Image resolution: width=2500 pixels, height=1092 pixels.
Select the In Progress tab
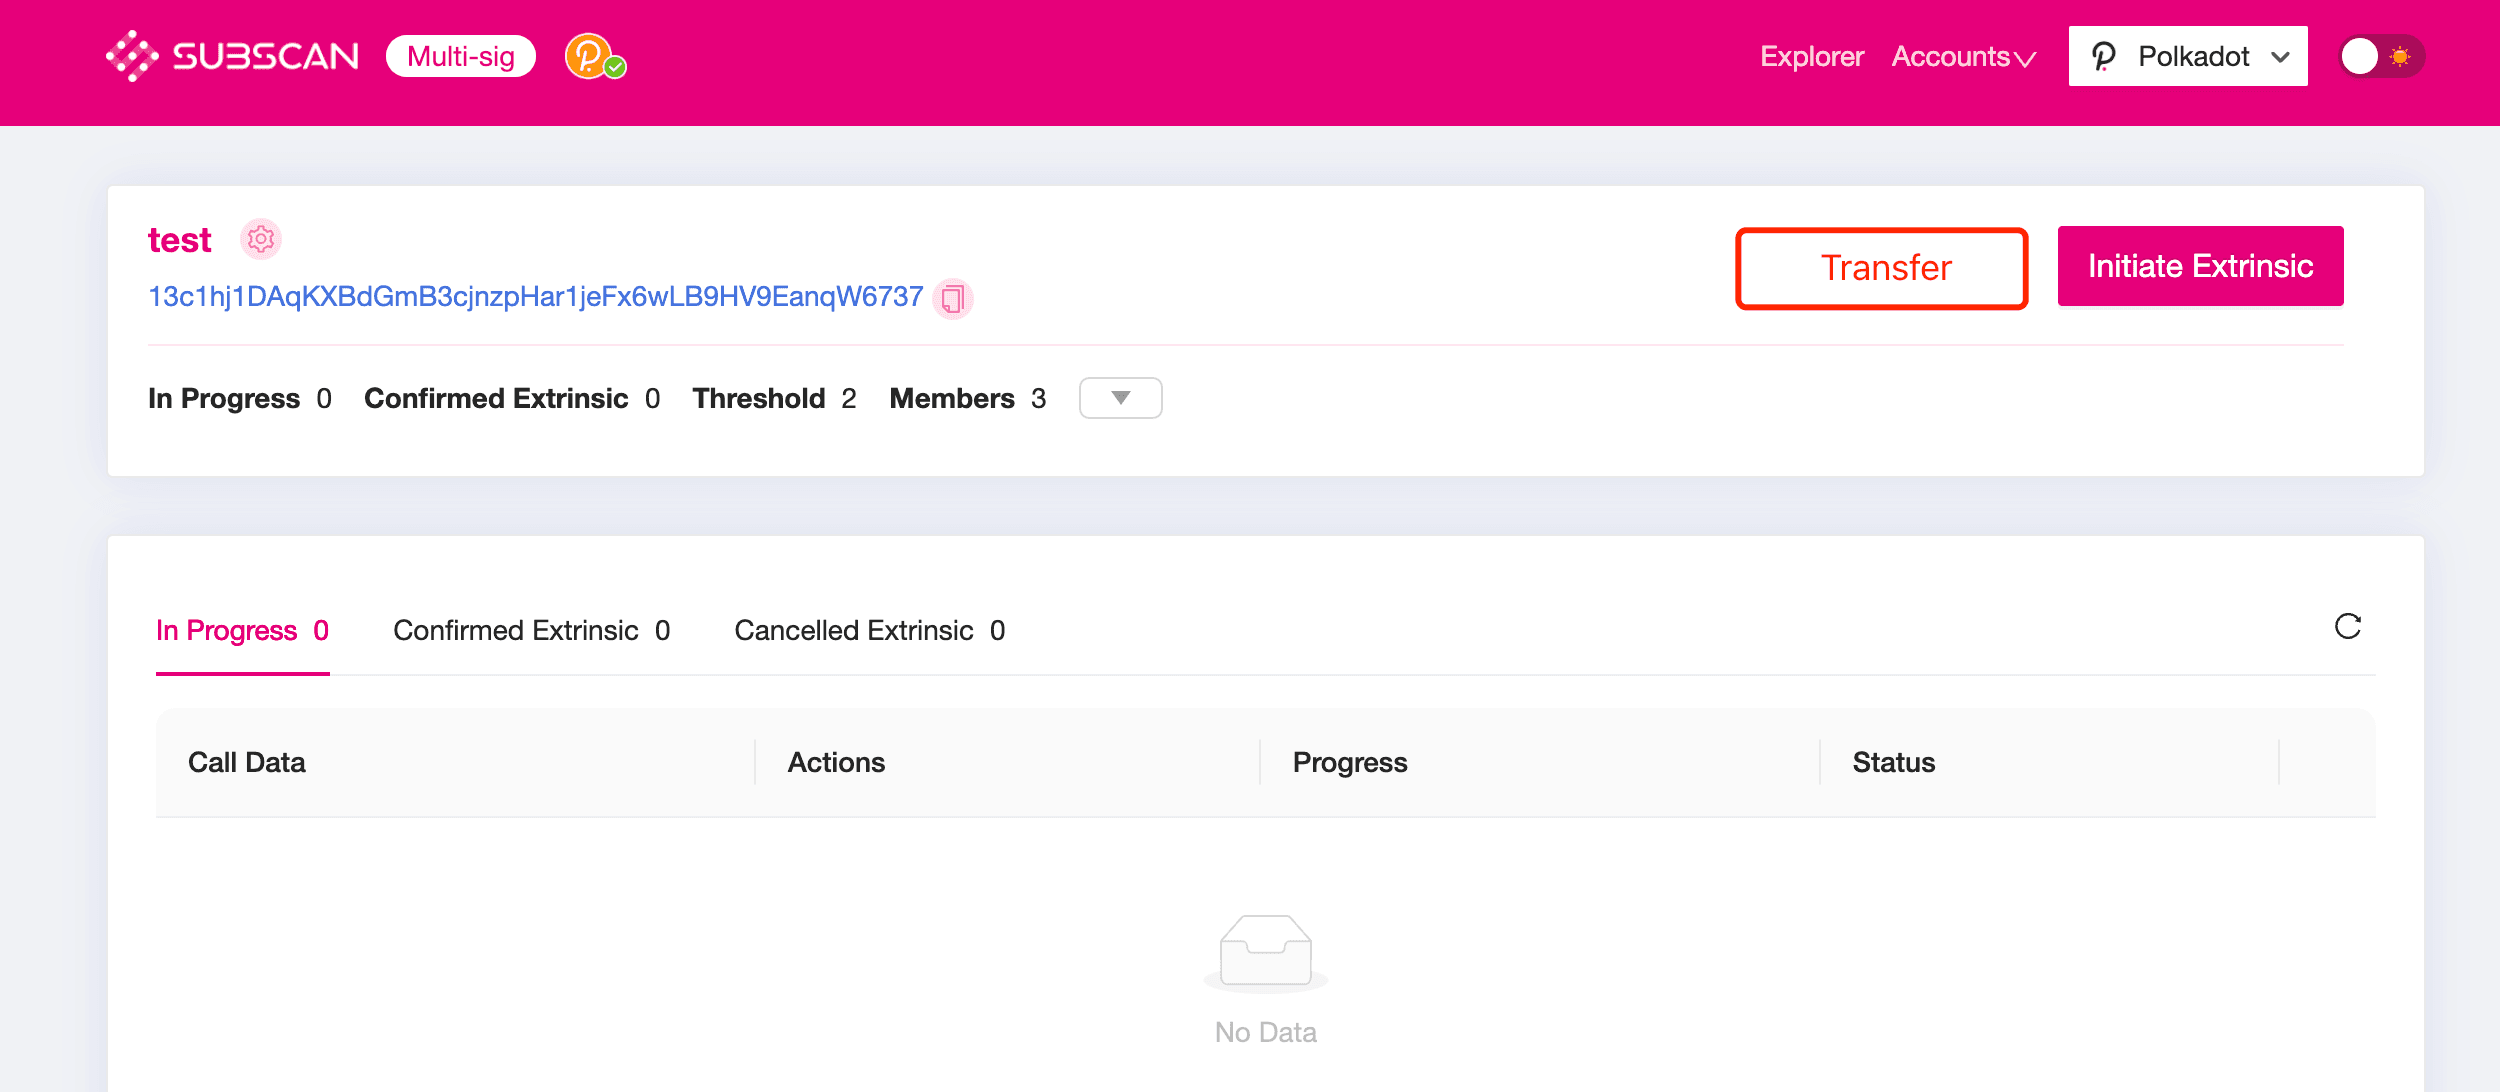point(242,631)
